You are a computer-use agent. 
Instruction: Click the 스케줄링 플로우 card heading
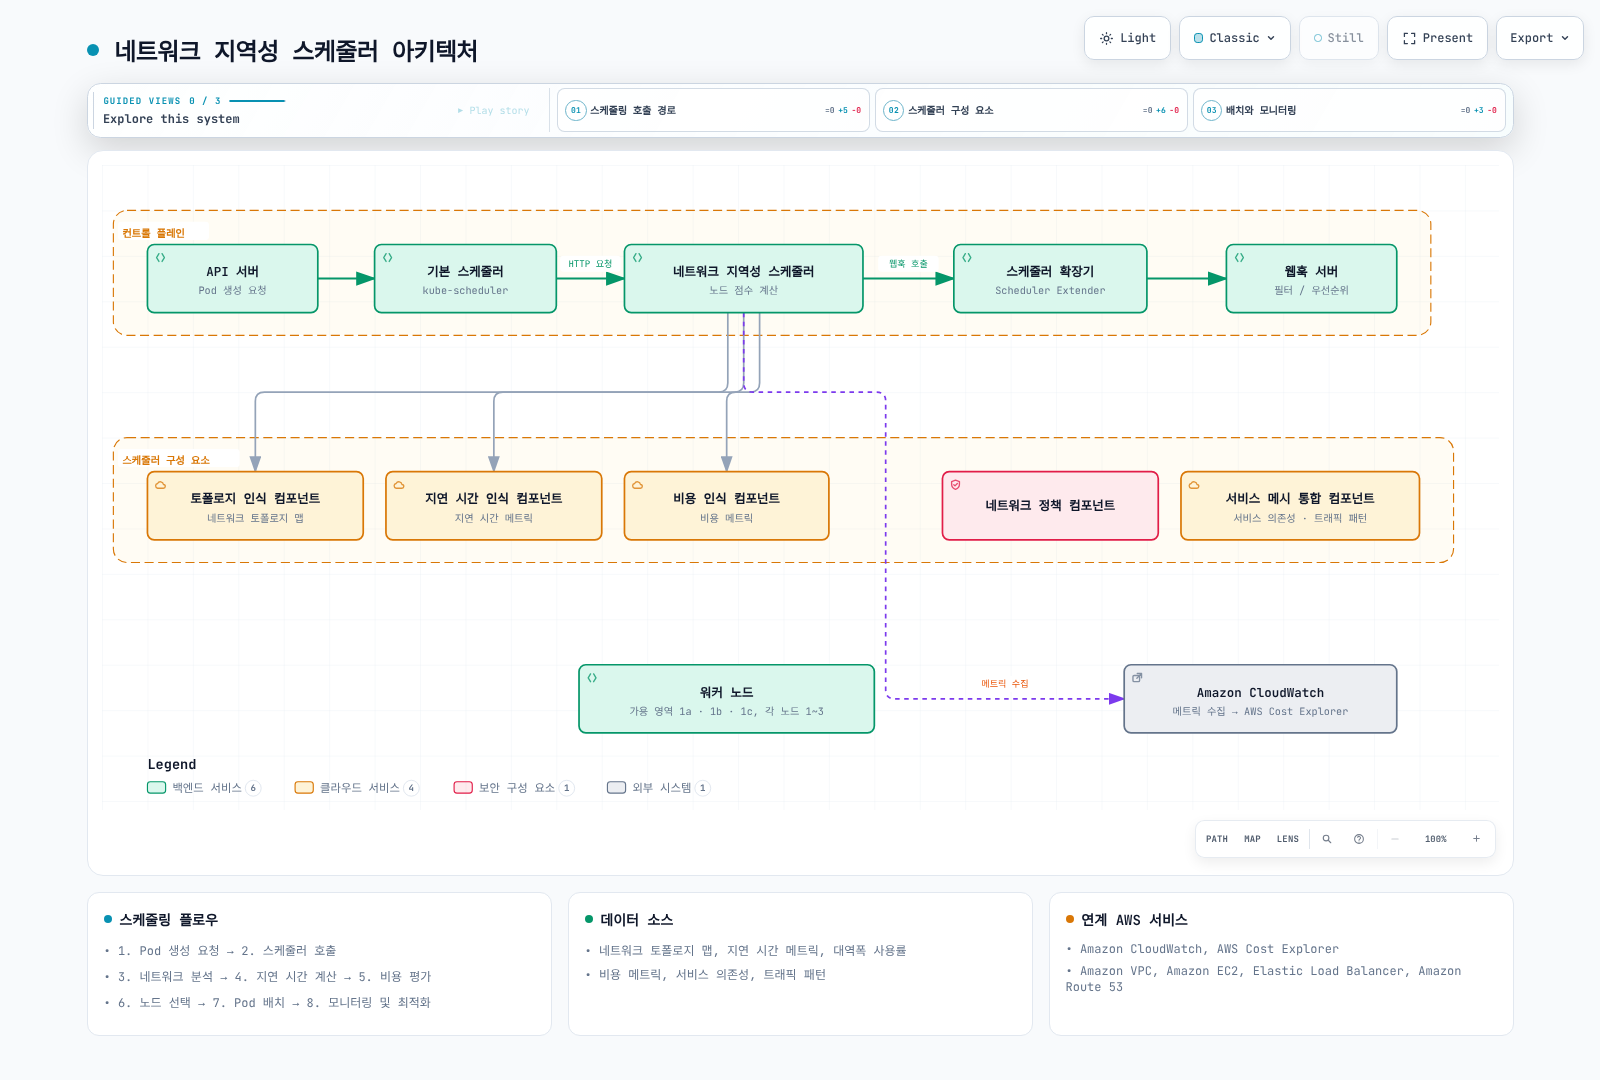(168, 920)
